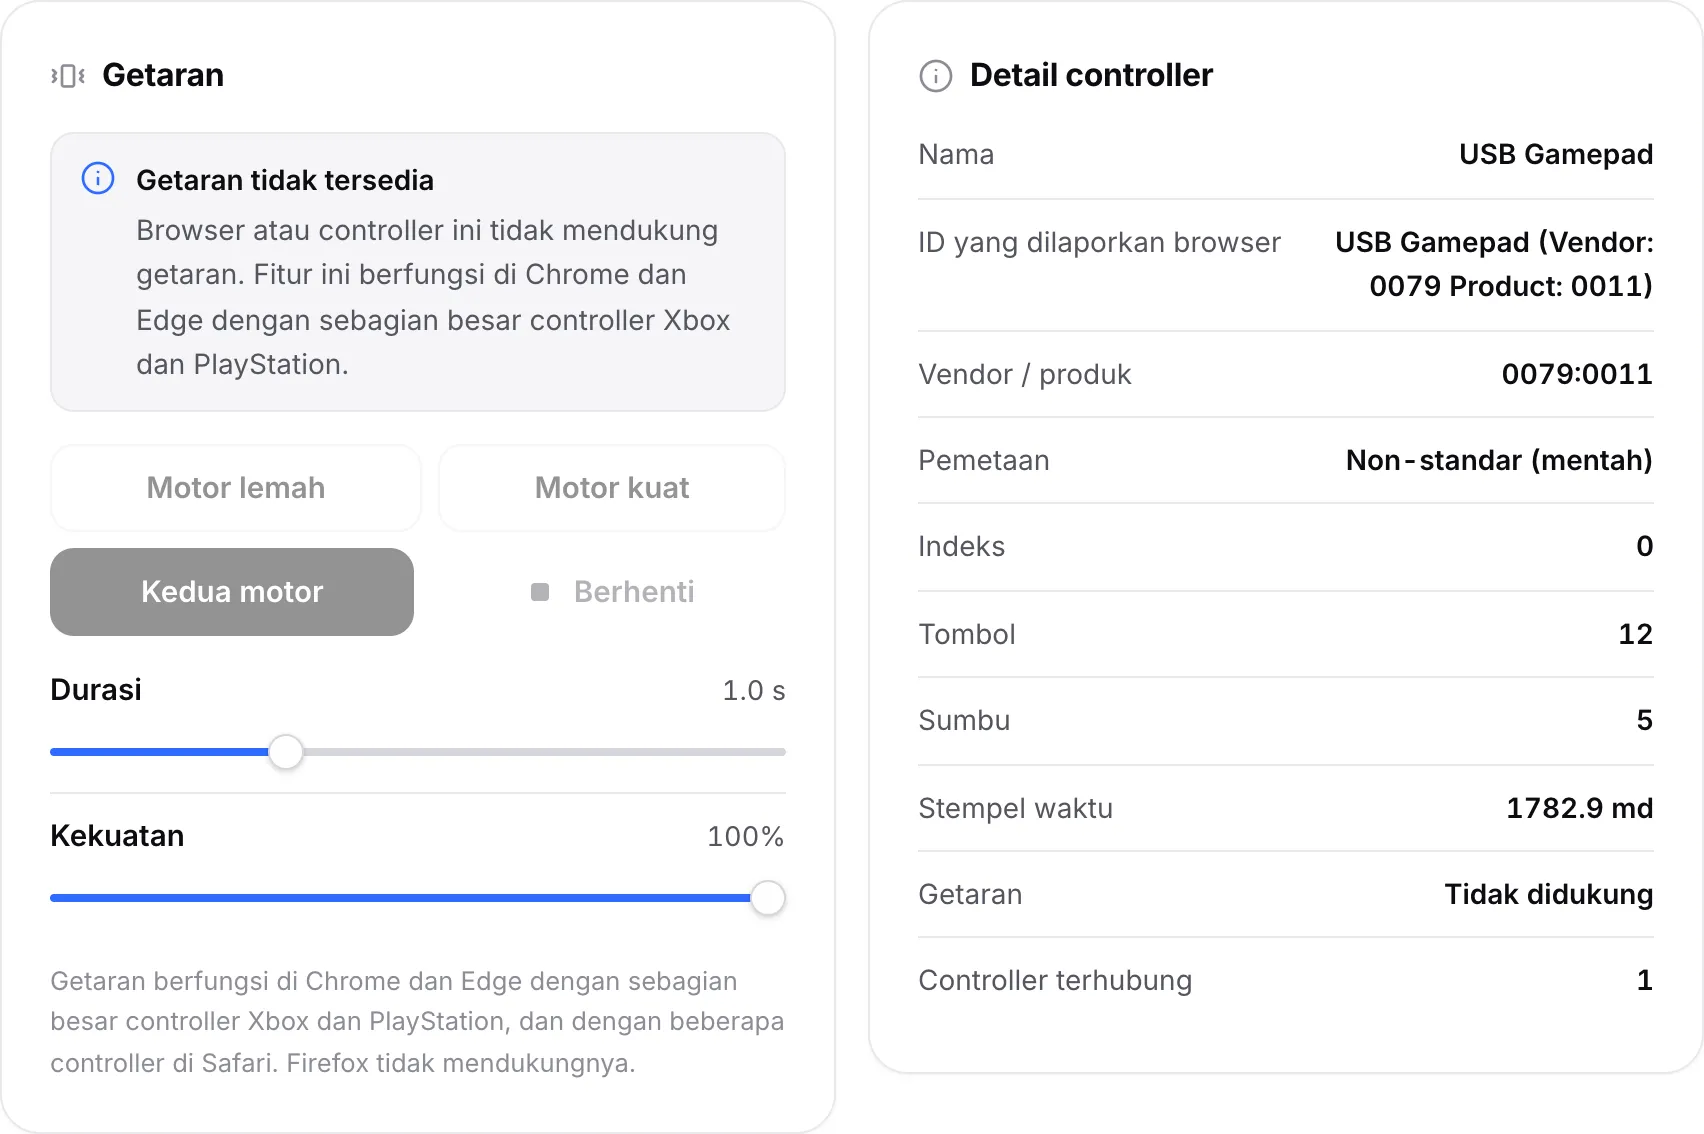Click the Detail controller heading
The width and height of the screenshot is (1704, 1134).
pos(1091,76)
